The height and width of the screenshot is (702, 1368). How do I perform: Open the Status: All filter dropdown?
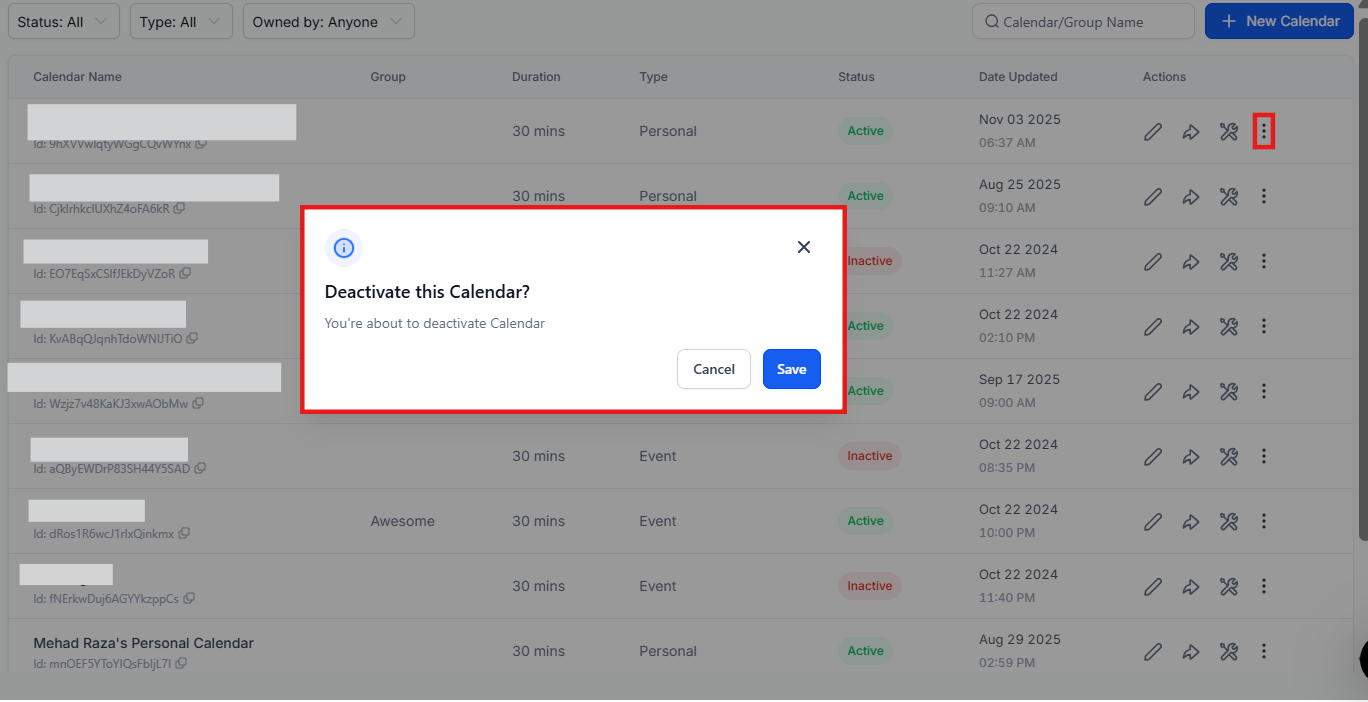[x=64, y=21]
